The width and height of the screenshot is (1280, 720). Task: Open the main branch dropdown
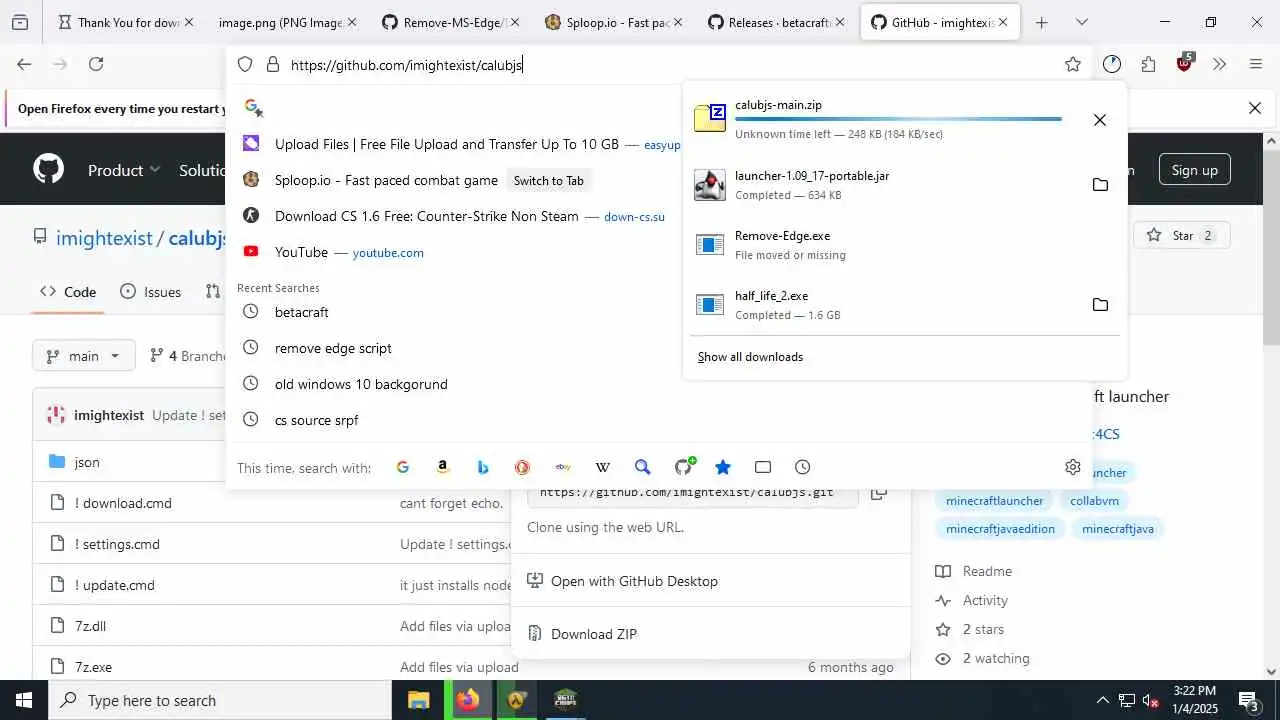click(84, 356)
